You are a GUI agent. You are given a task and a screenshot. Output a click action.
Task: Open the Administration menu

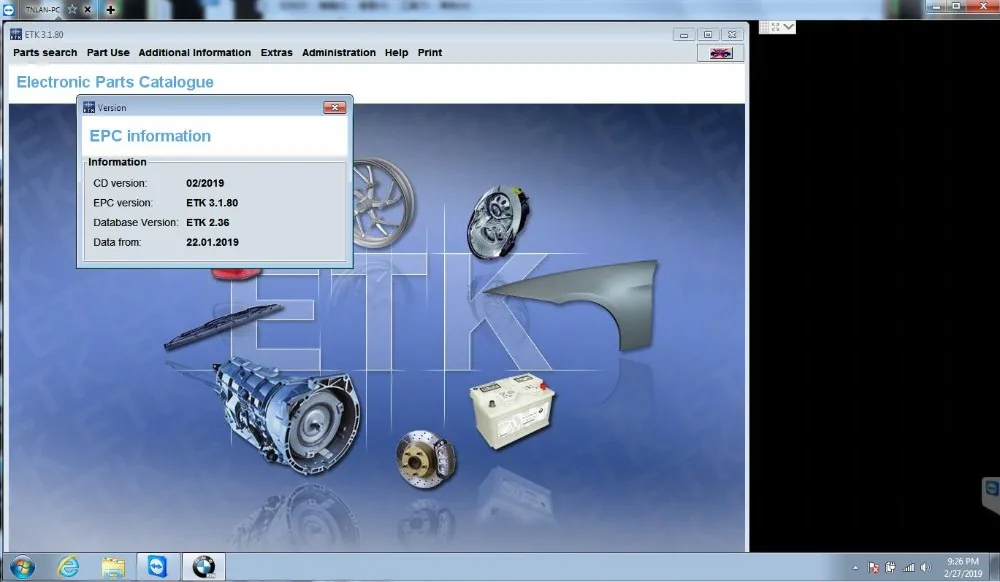339,53
